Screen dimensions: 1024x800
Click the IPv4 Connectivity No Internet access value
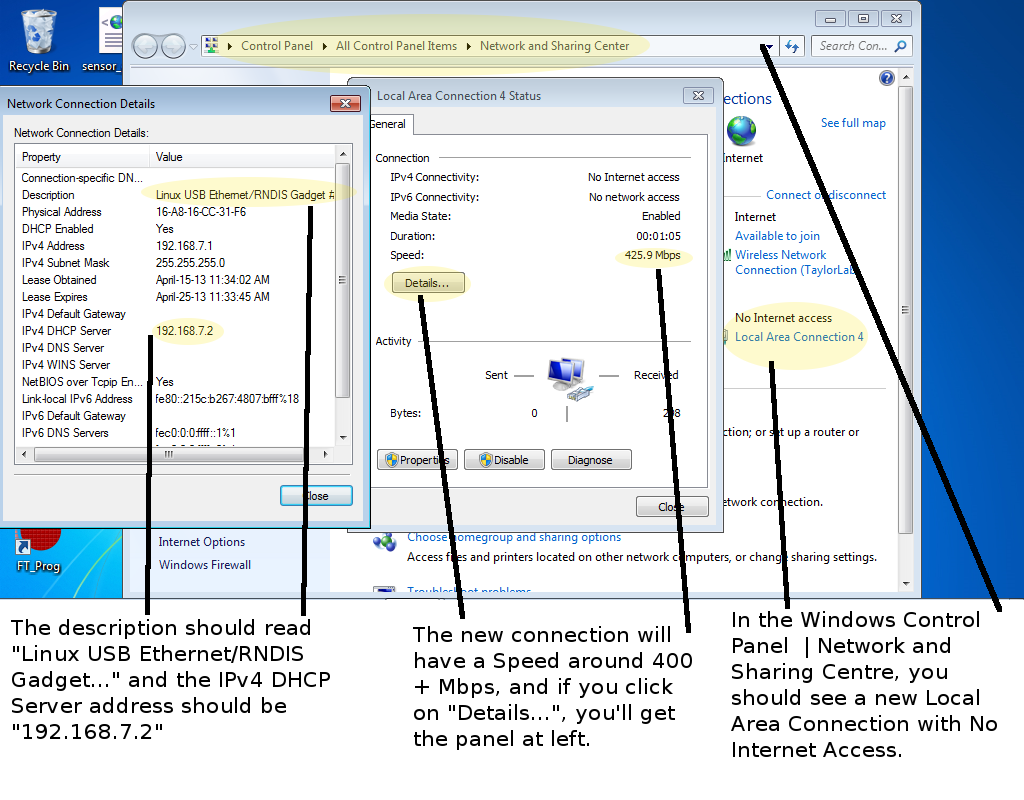[633, 177]
